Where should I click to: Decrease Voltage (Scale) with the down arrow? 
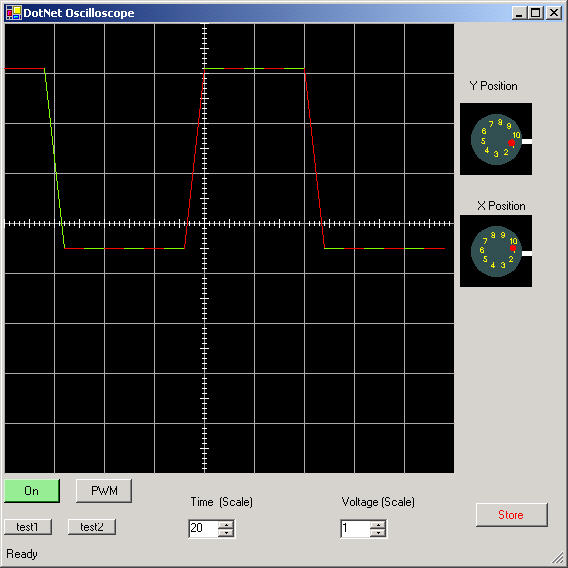pos(379,533)
